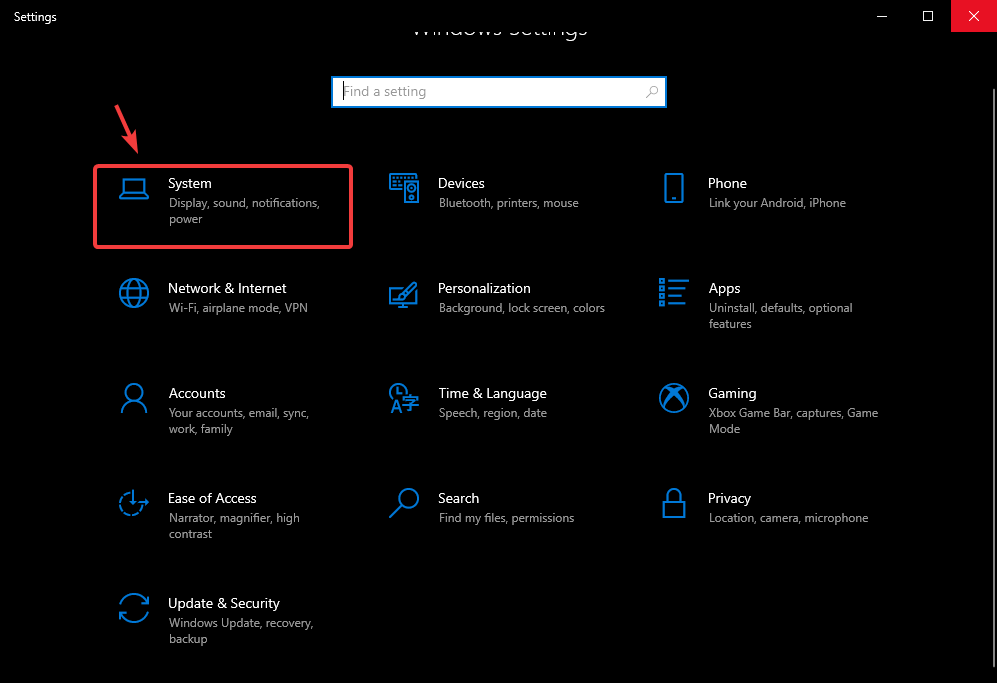The image size is (997, 683).
Task: Select the Phone device icon
Action: (674, 188)
